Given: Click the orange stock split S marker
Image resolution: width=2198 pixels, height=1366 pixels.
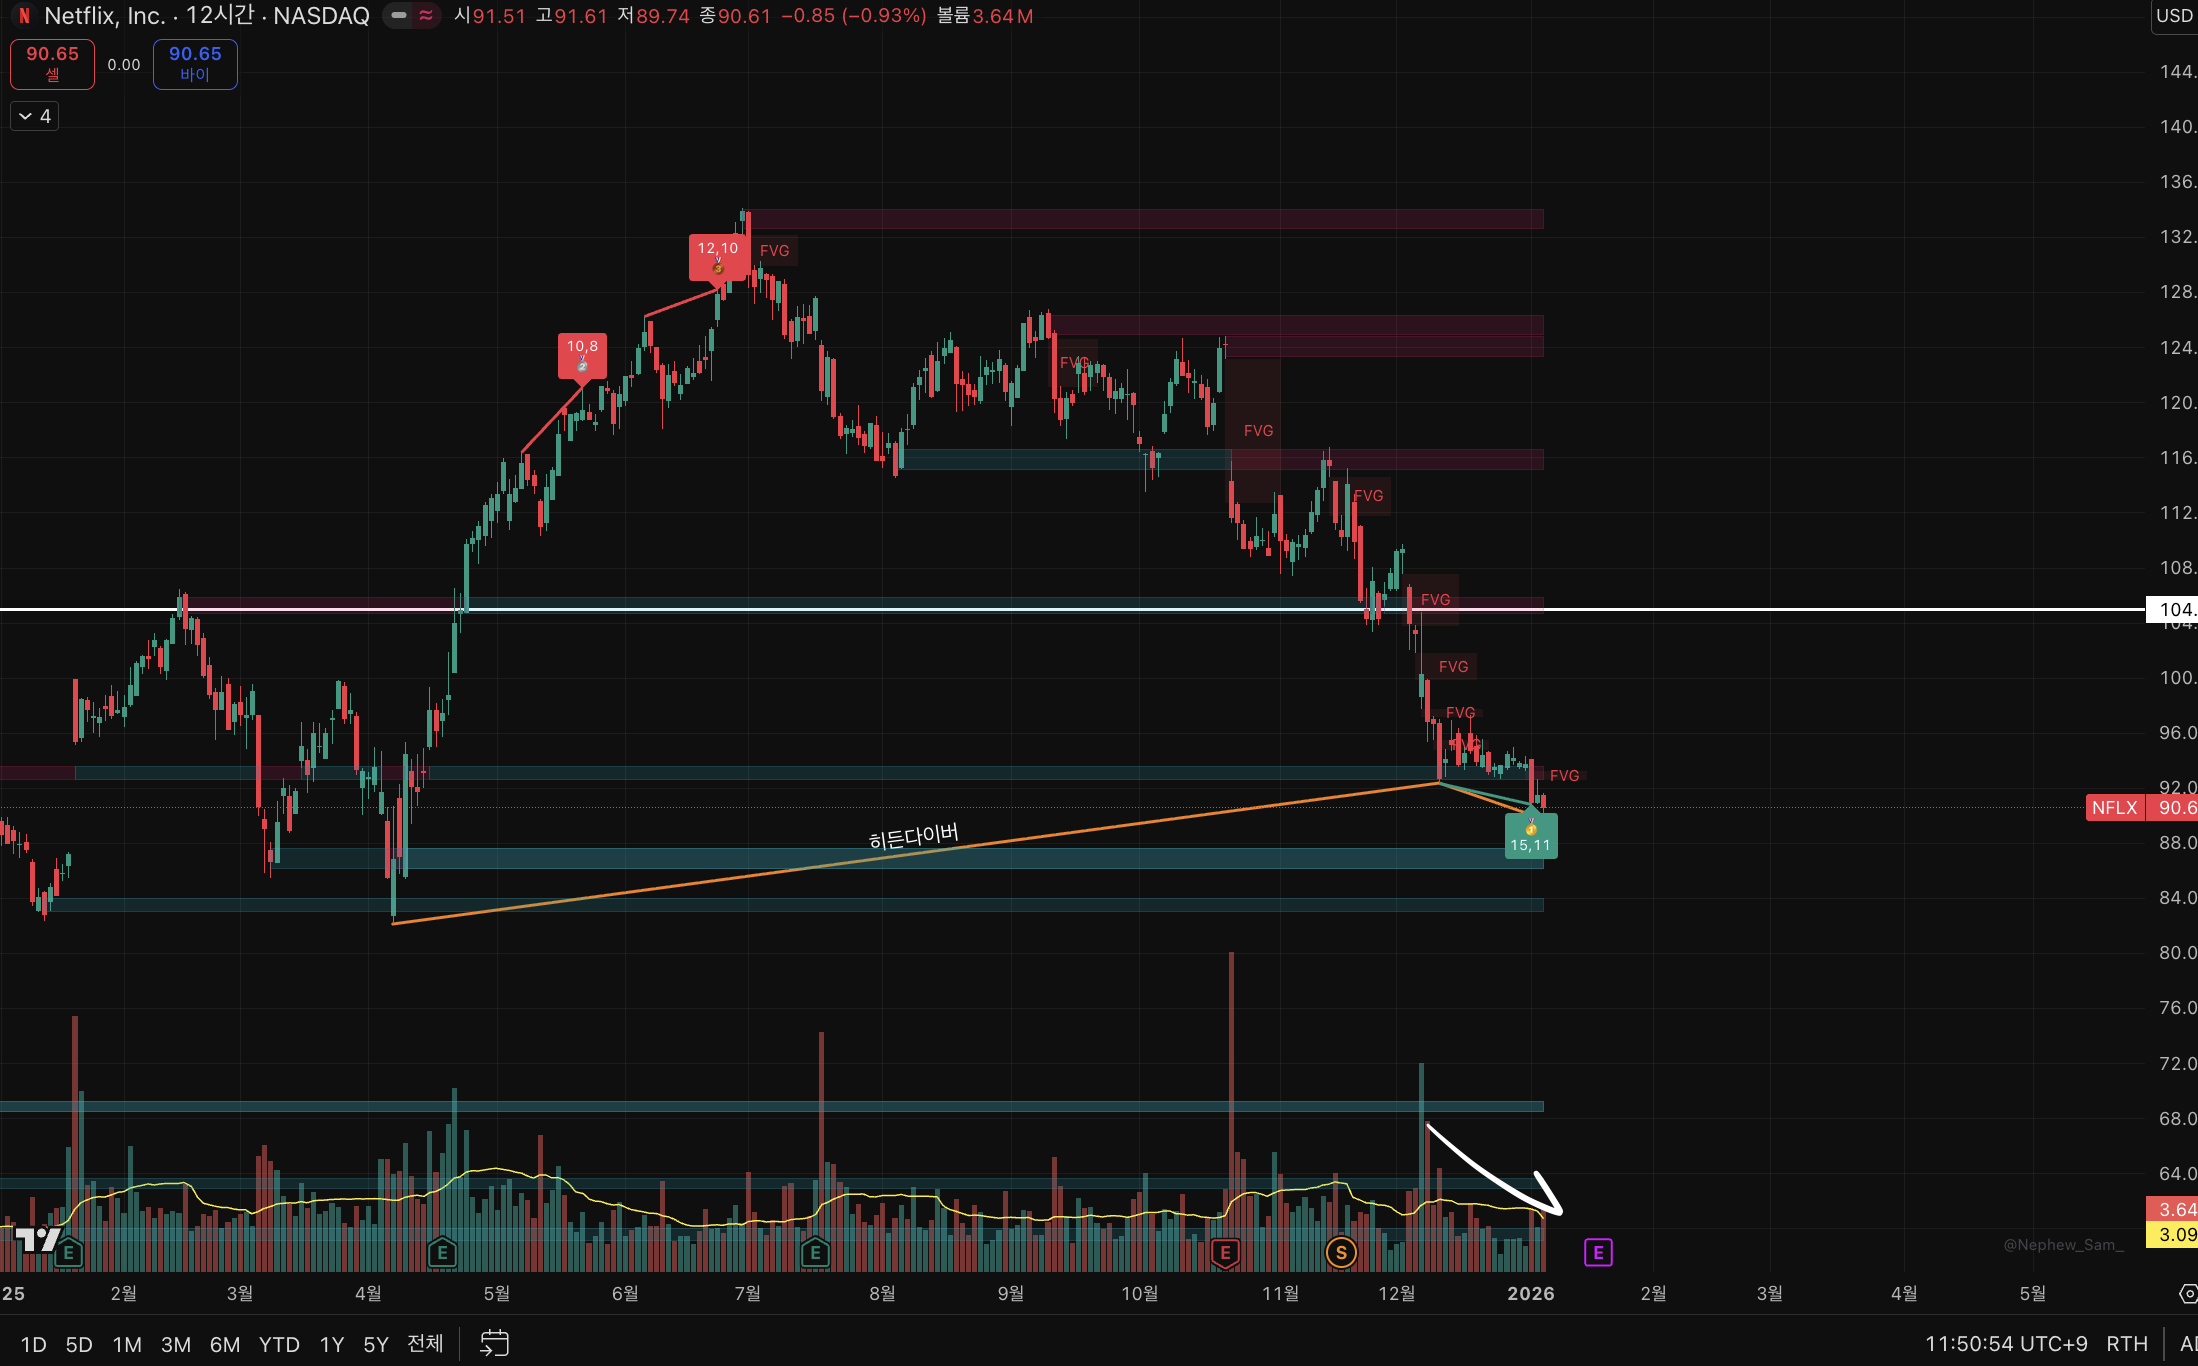Looking at the screenshot, I should coord(1341,1252).
